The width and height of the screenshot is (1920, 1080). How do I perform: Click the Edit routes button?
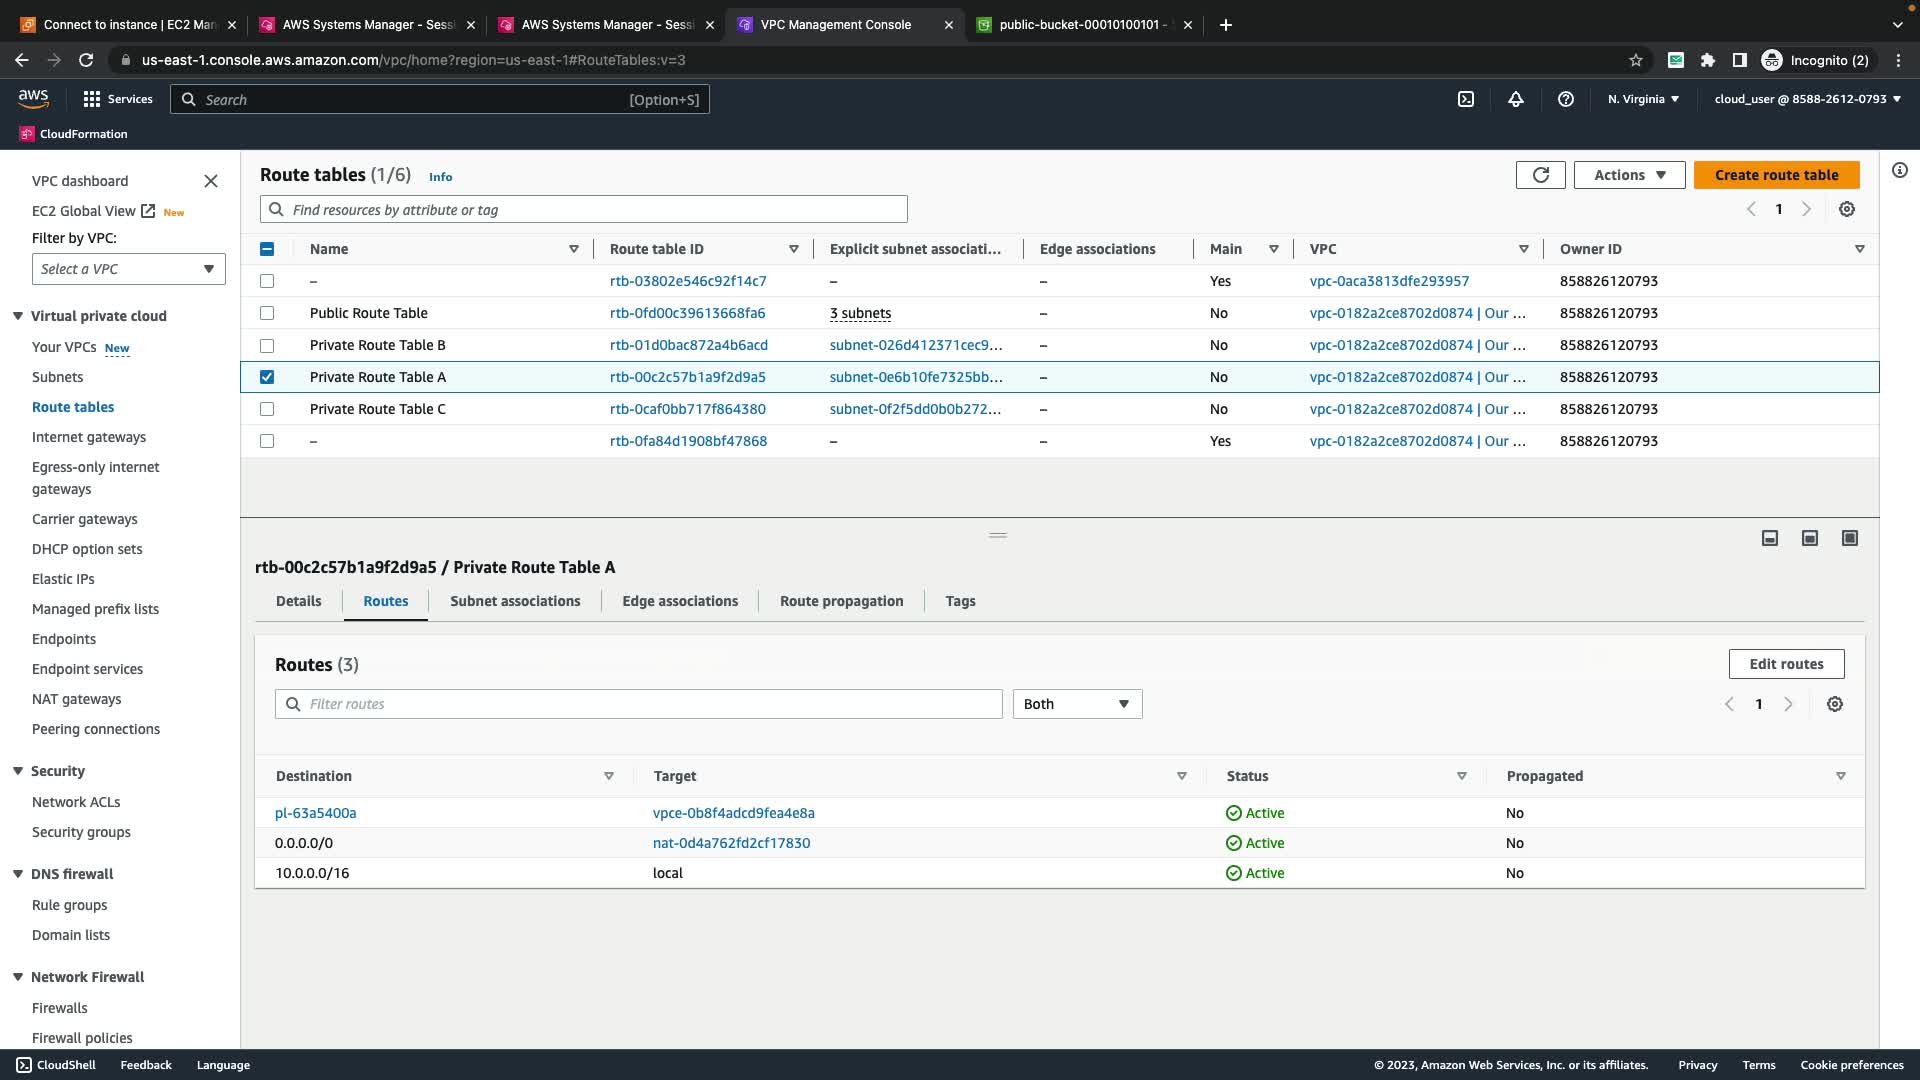click(x=1786, y=664)
